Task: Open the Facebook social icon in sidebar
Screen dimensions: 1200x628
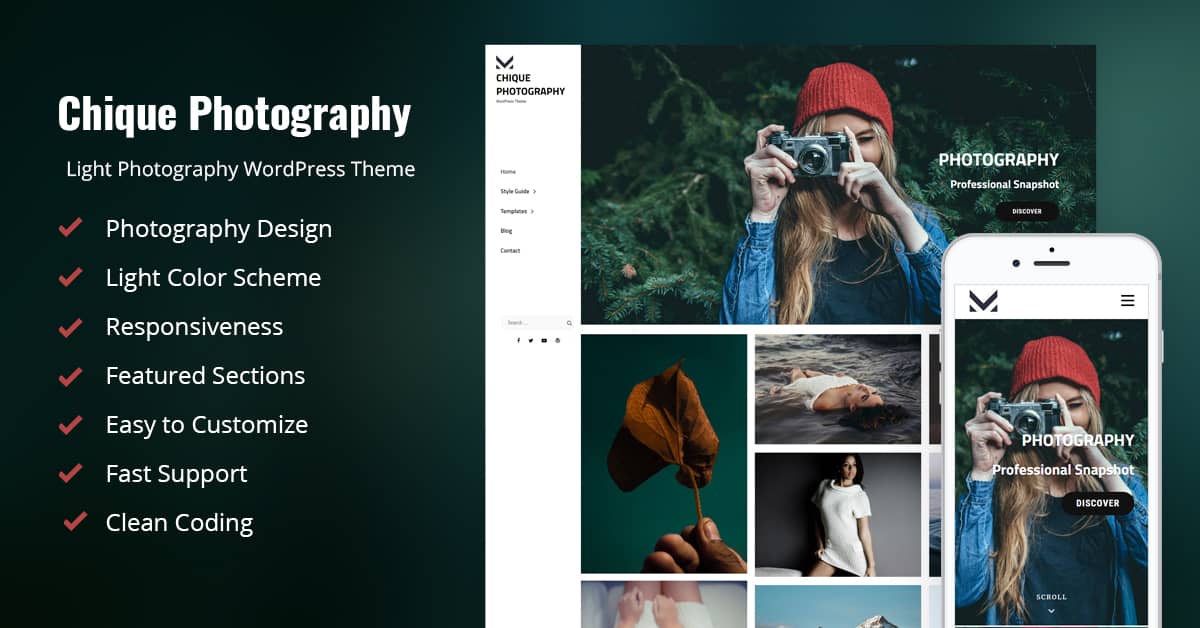Action: pyautogui.click(x=518, y=341)
